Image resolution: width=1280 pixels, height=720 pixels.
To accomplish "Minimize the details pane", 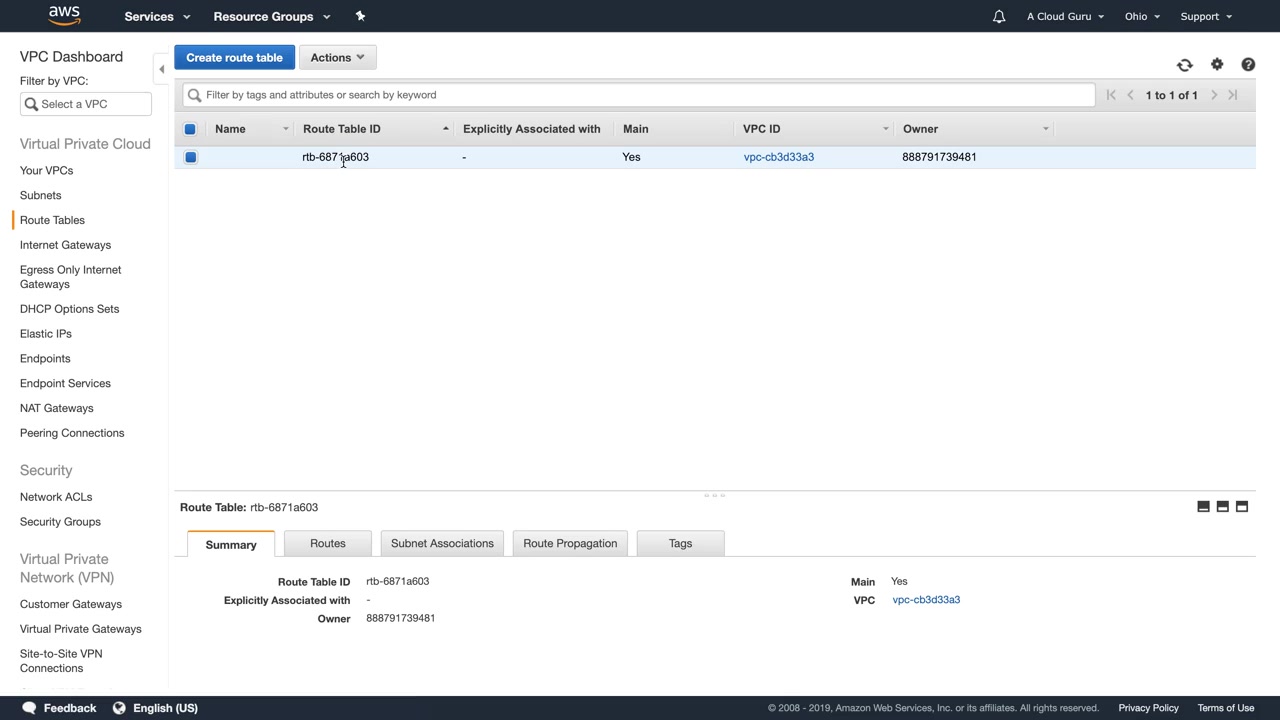I will coord(1203,507).
